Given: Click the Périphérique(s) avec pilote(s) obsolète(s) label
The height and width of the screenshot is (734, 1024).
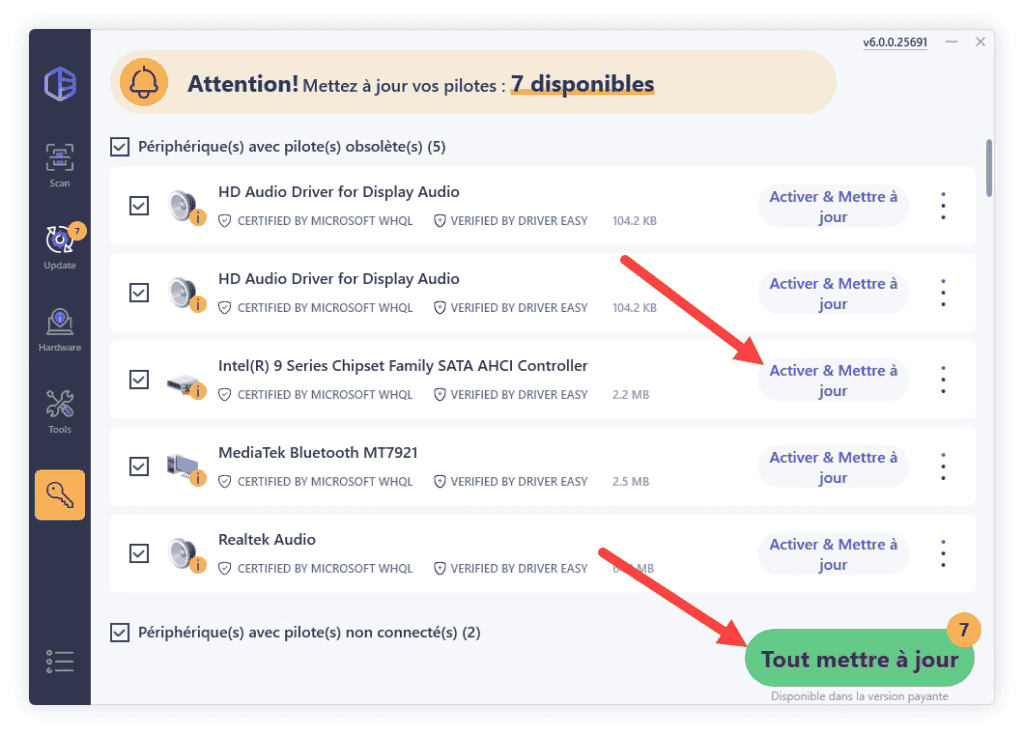Looking at the screenshot, I should (x=292, y=147).
